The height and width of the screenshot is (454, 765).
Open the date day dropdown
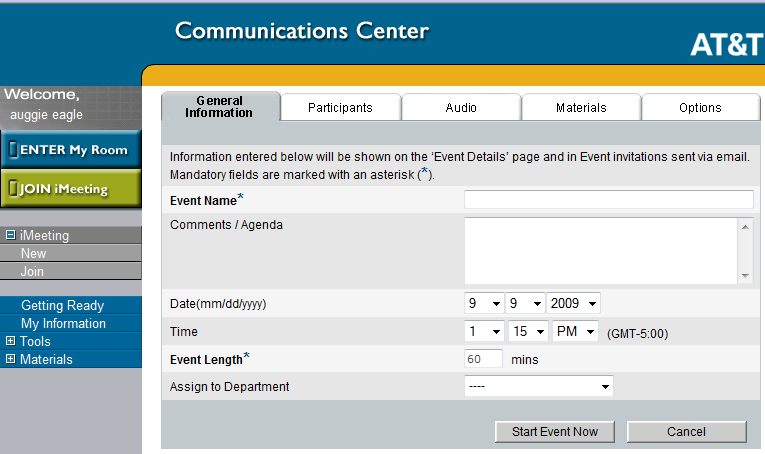(525, 303)
